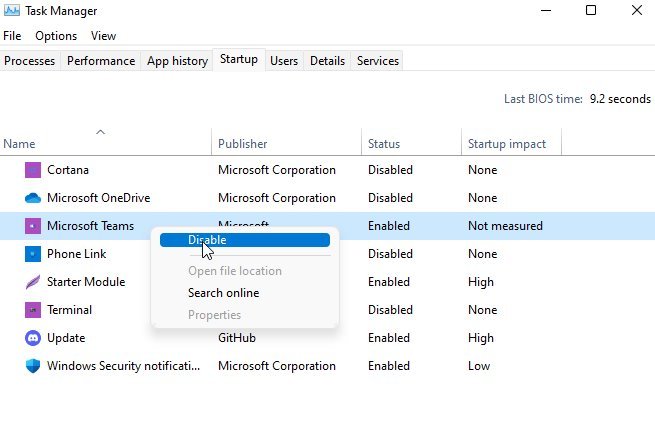
Task: Switch to the App history tab
Action: coord(177,61)
